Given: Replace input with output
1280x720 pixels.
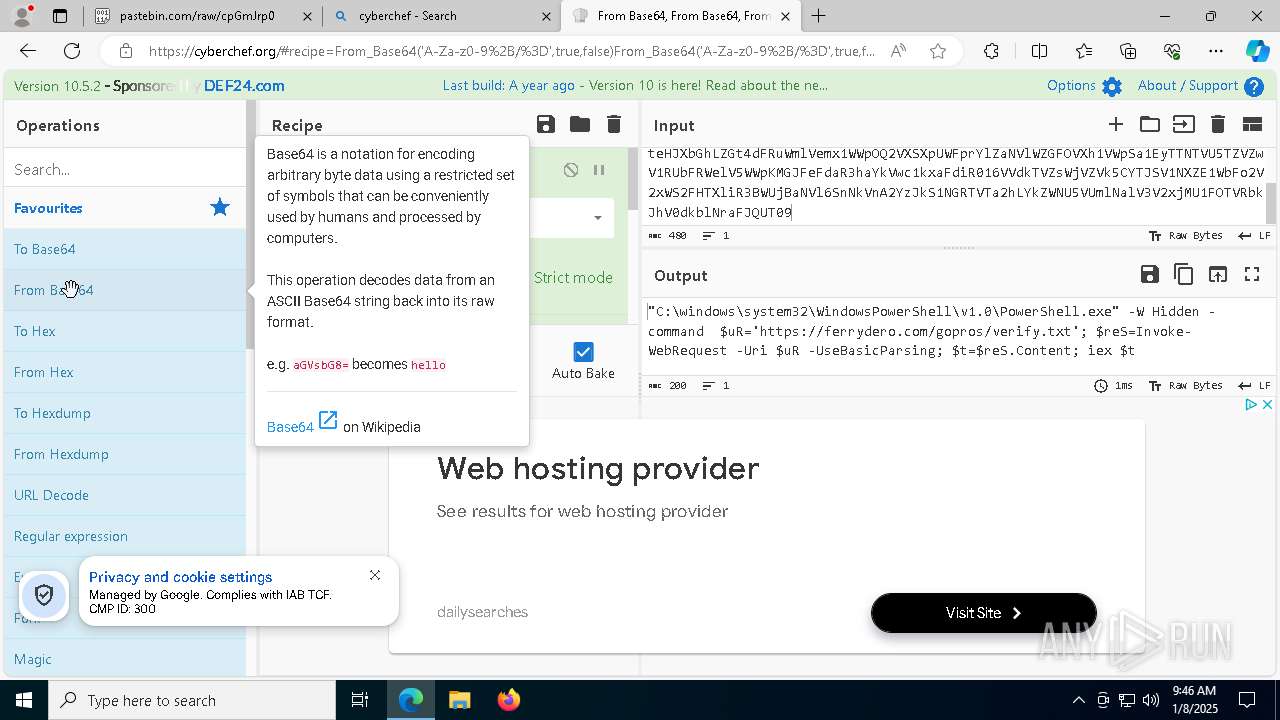Looking at the screenshot, I should tap(1217, 274).
